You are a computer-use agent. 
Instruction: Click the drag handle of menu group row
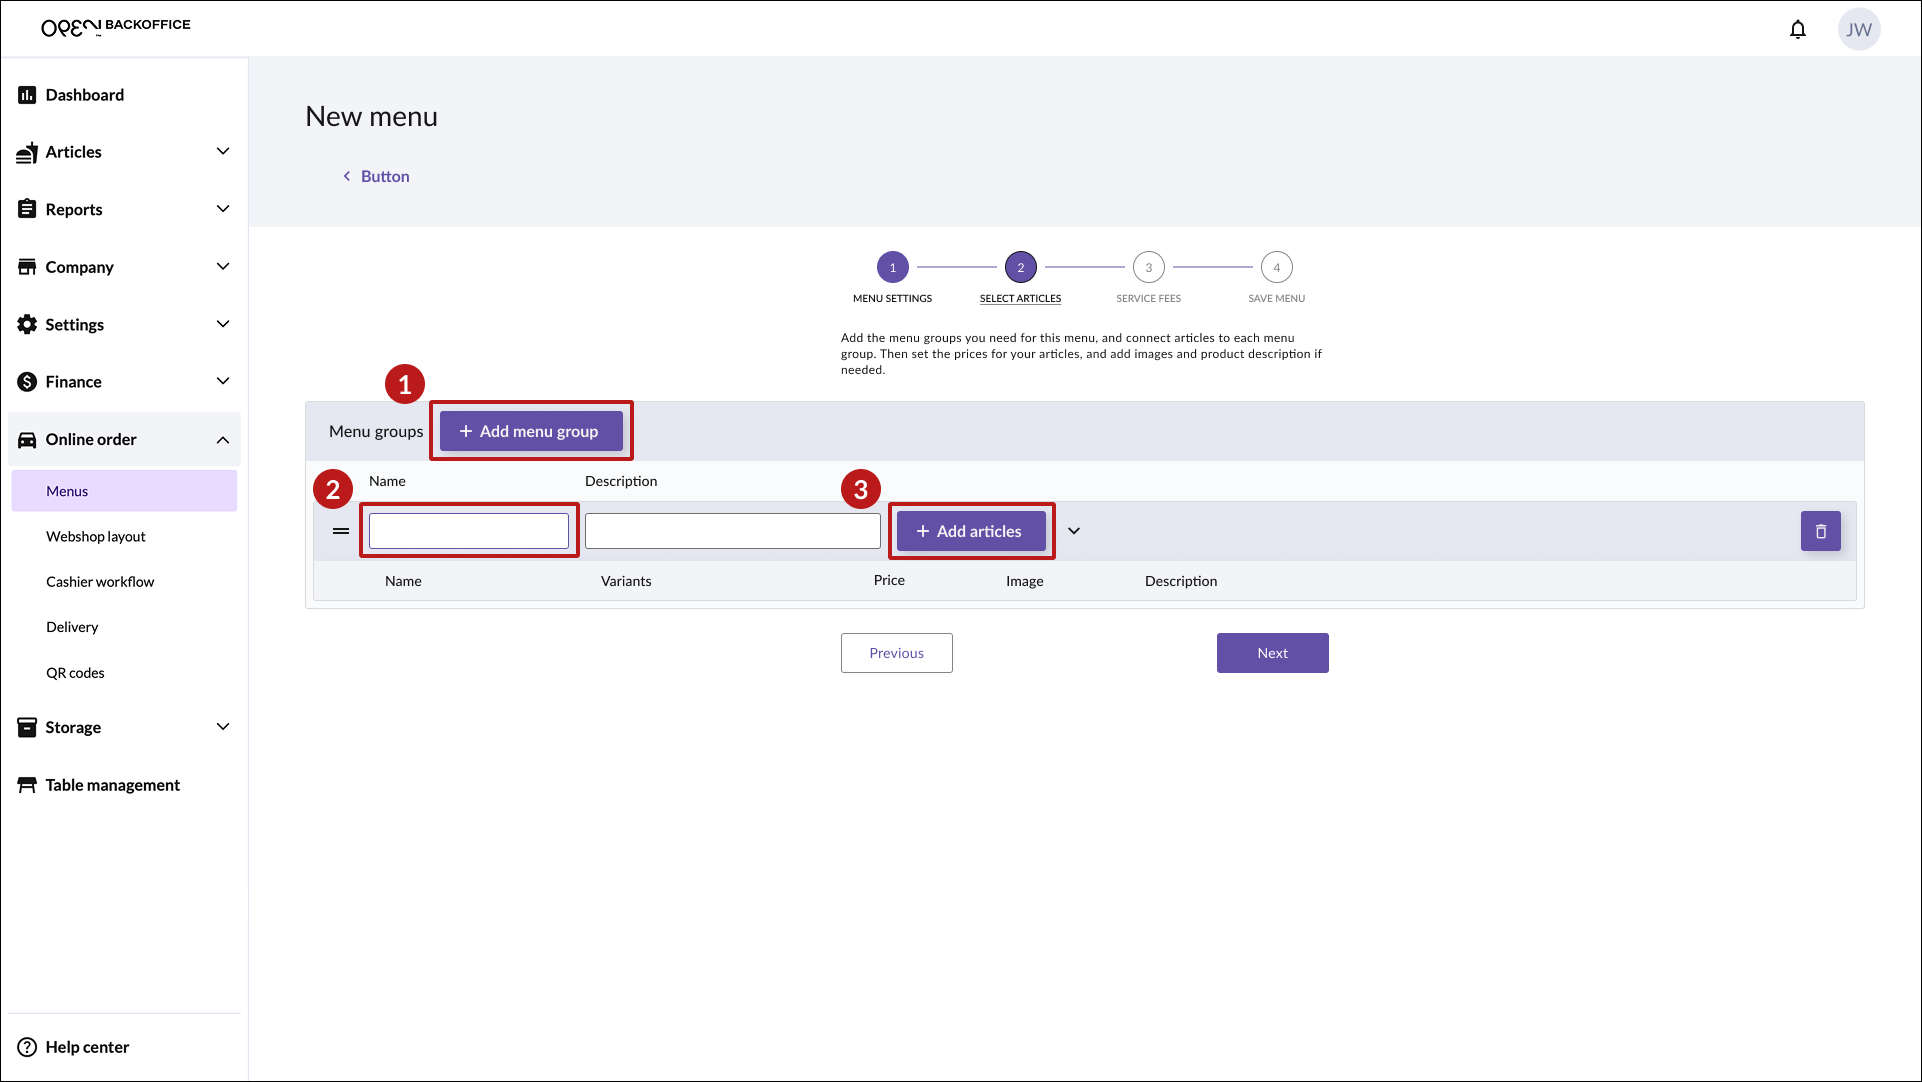[x=341, y=531]
